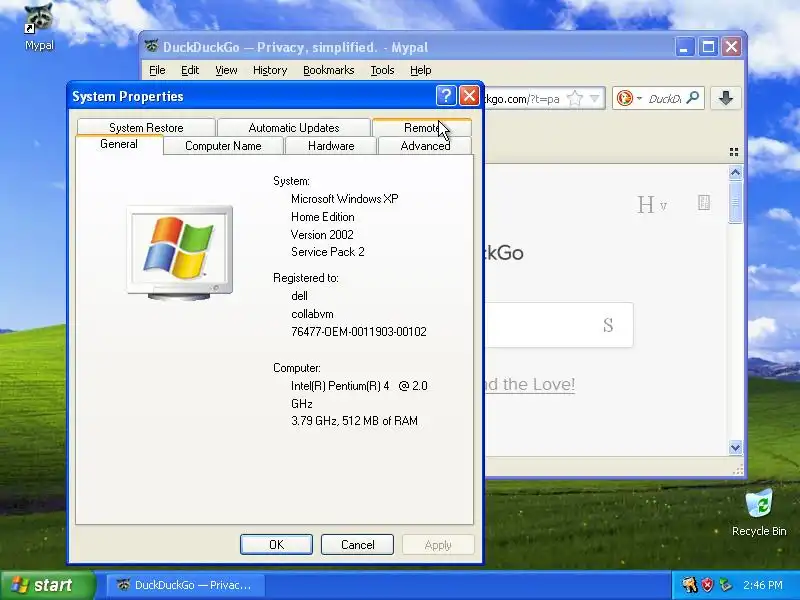This screenshot has height=600, width=800.
Task: Switch to the Remote tab
Action: pos(422,128)
